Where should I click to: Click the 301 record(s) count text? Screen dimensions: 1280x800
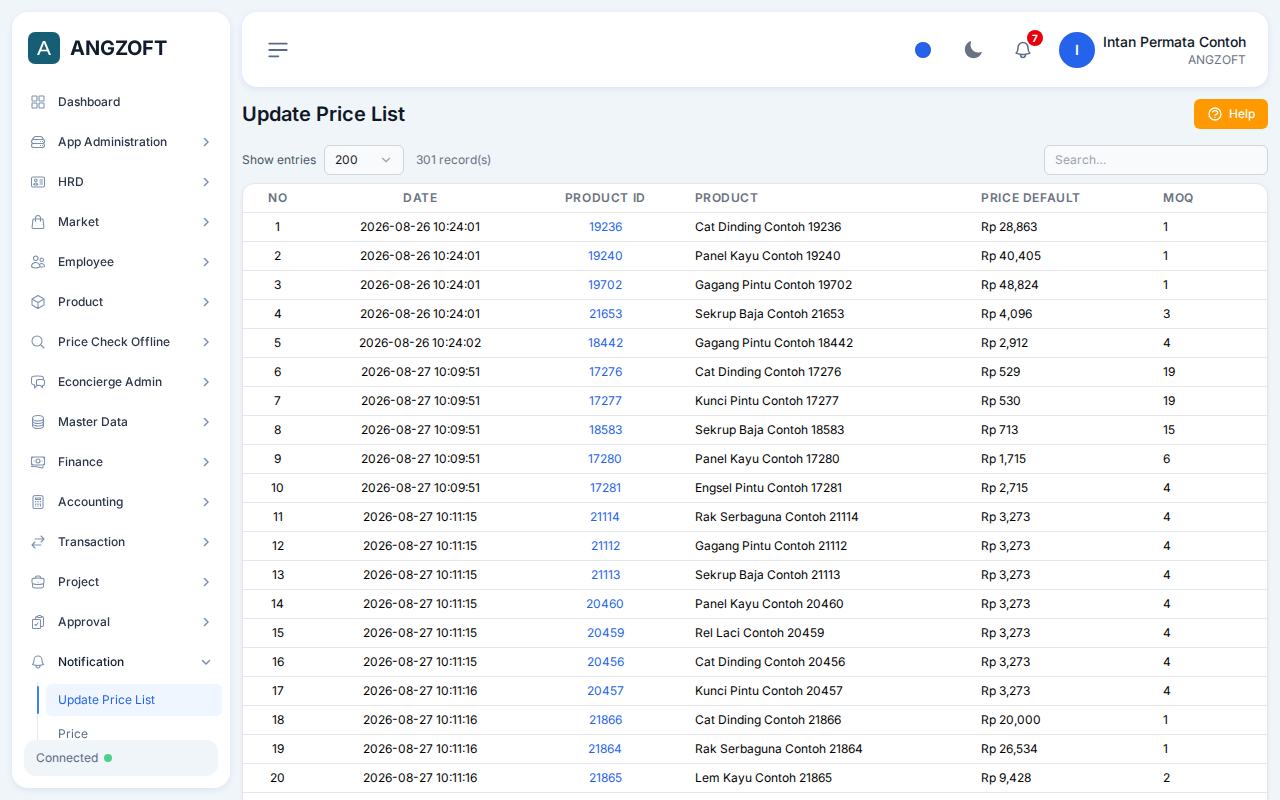[453, 160]
